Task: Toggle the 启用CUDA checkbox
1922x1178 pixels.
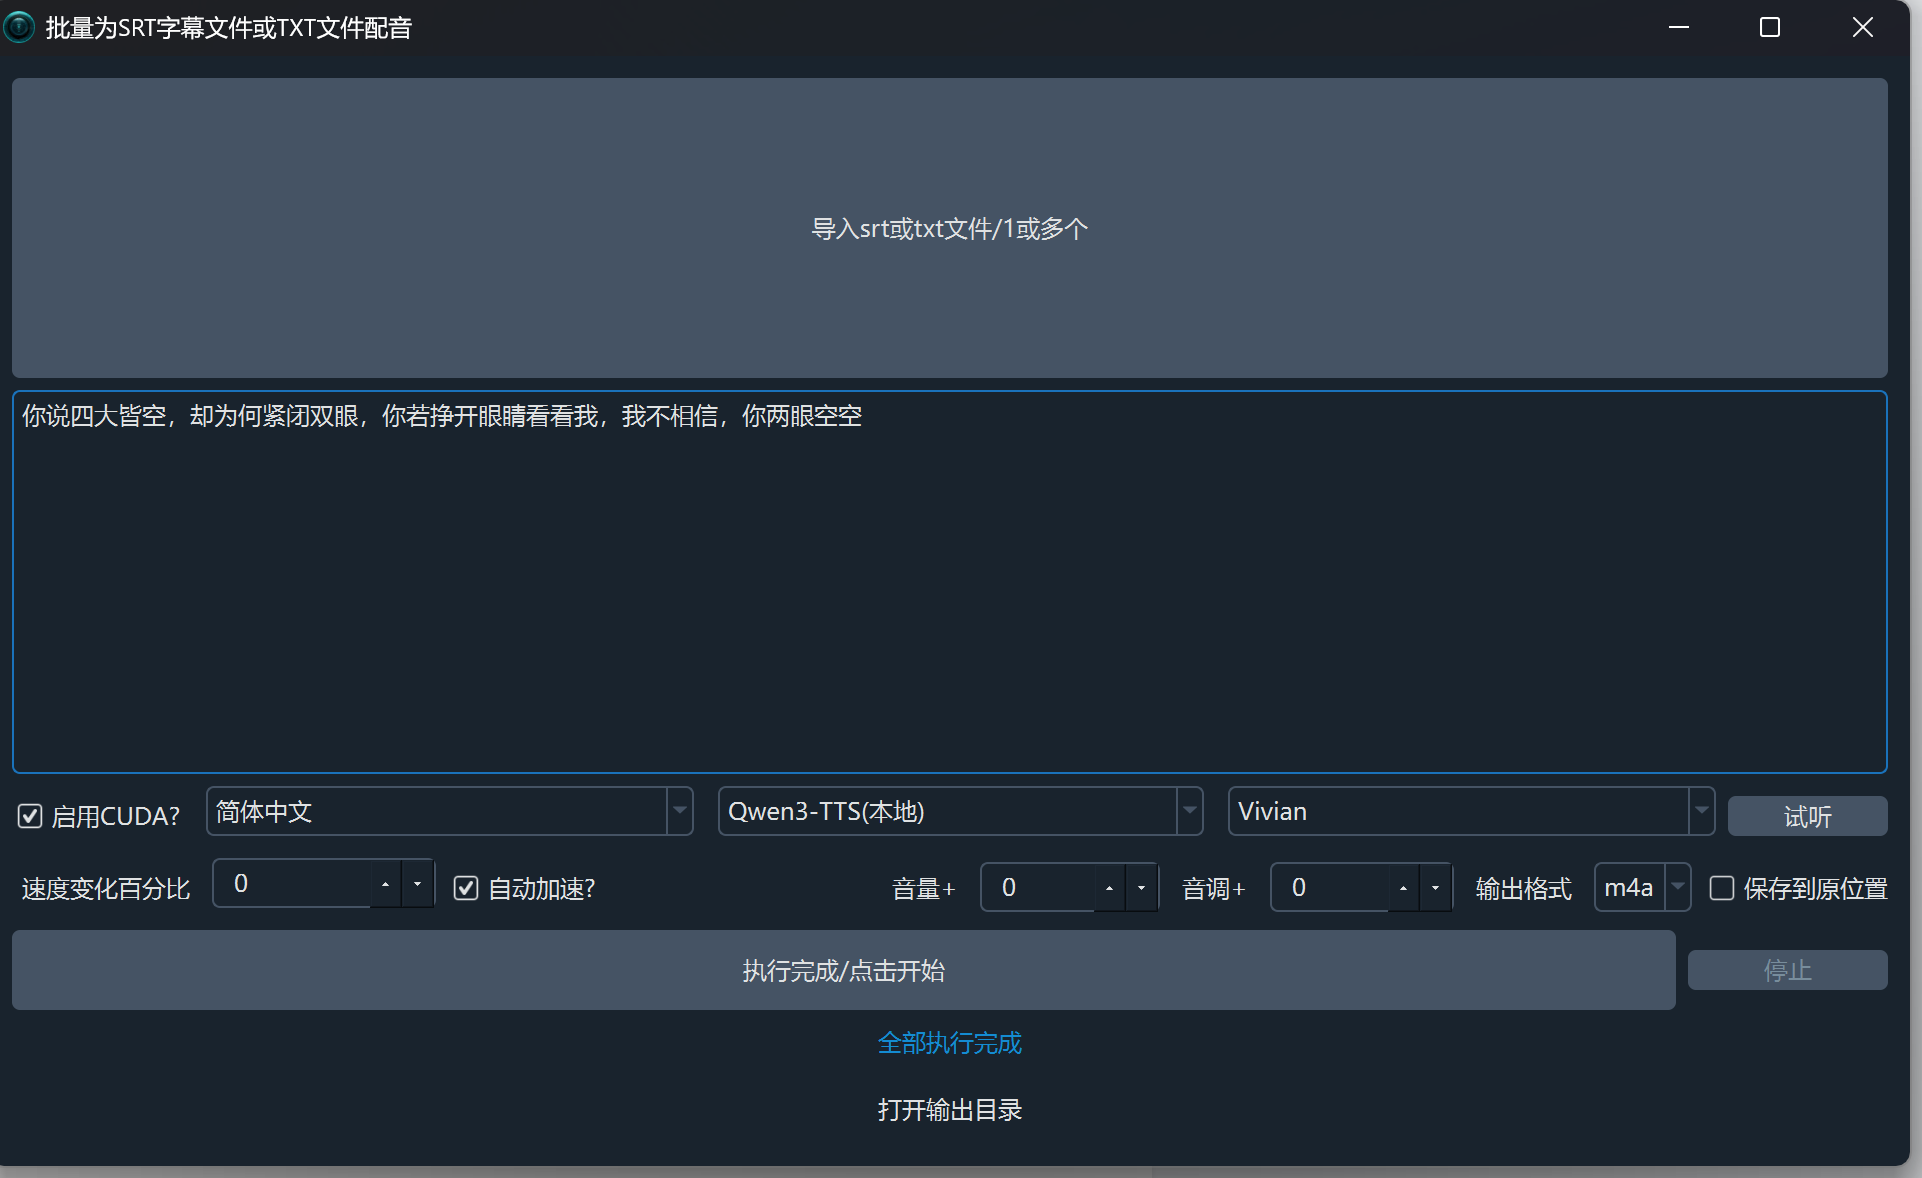Action: click(x=30, y=816)
